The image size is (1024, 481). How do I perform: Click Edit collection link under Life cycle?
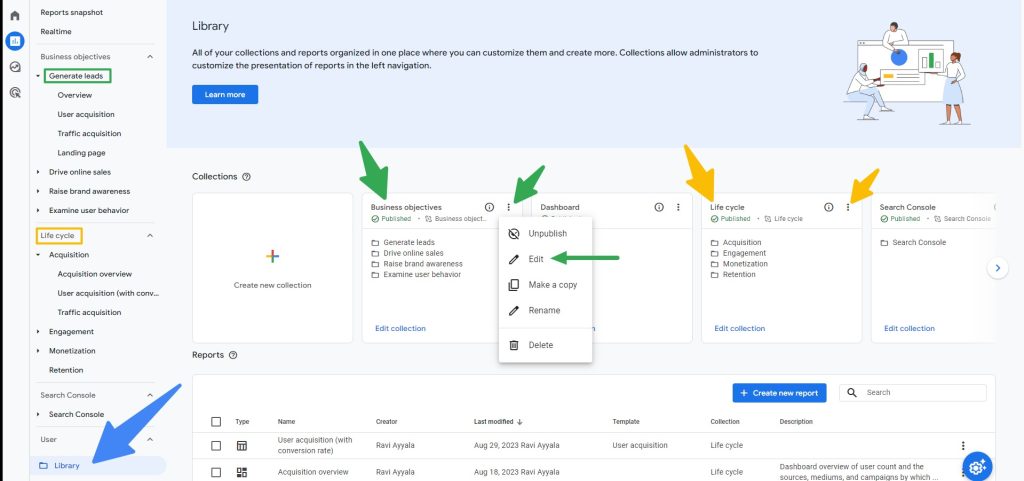pos(739,328)
